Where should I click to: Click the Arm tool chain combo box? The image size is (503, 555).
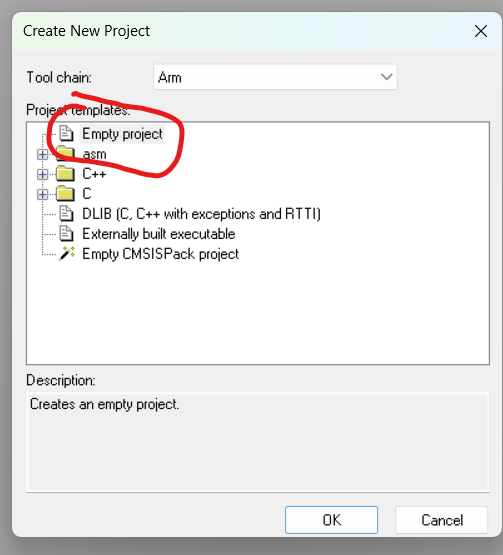tap(275, 77)
